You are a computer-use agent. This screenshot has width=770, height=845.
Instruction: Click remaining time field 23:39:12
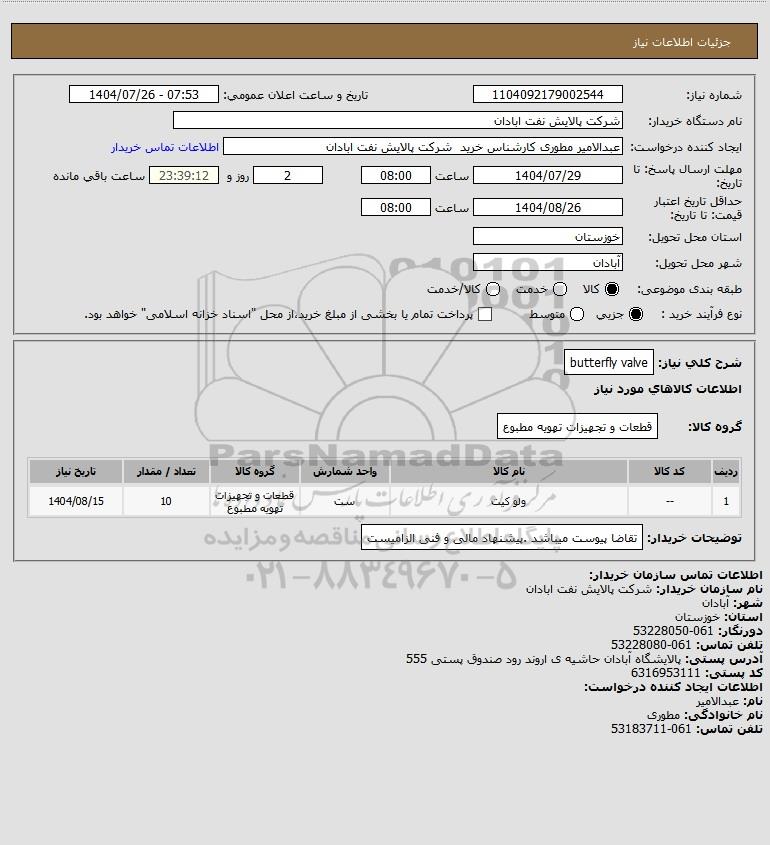(x=184, y=175)
